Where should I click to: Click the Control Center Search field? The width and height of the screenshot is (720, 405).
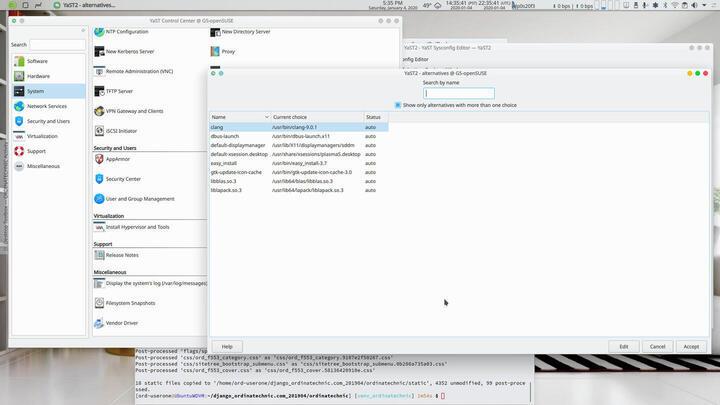coord(57,45)
